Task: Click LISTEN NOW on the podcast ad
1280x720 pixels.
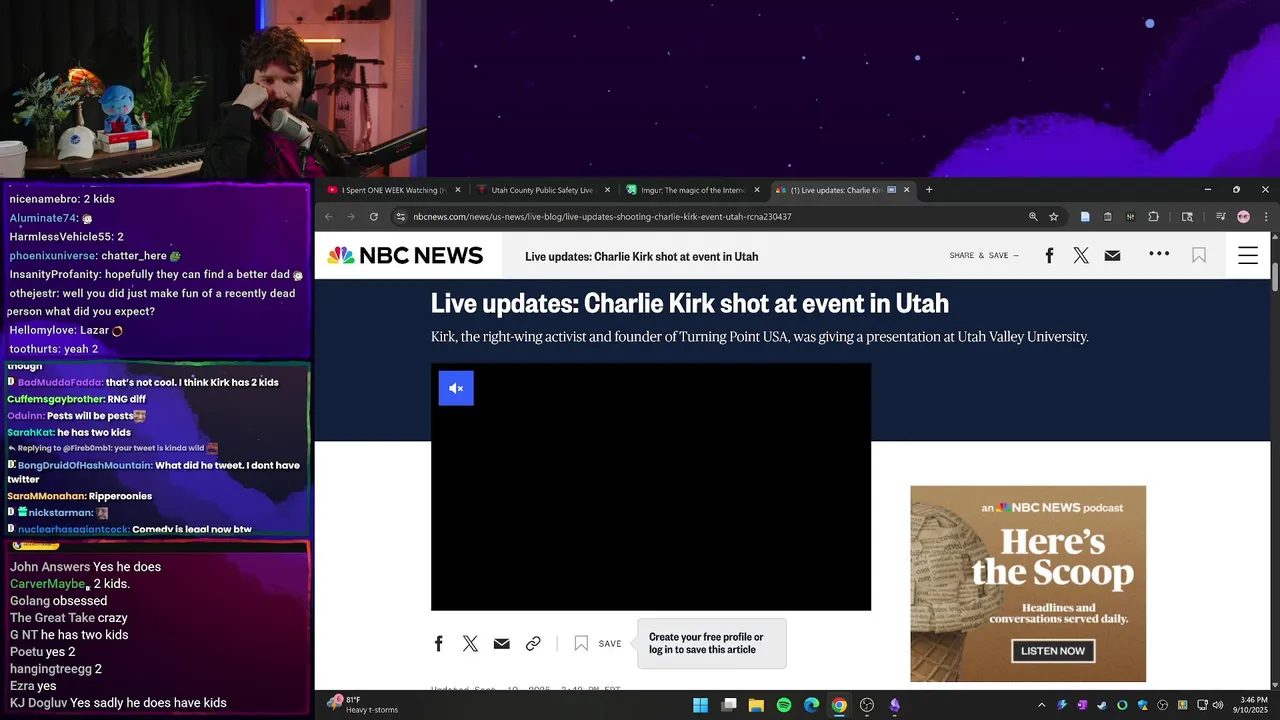Action: [x=1053, y=651]
